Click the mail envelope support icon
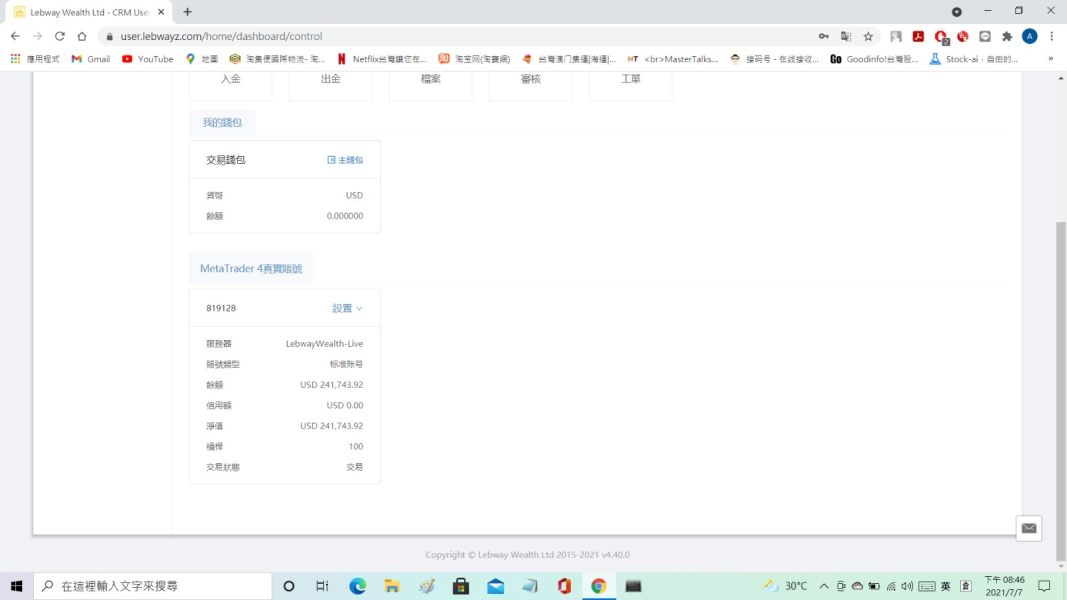 coord(1028,528)
